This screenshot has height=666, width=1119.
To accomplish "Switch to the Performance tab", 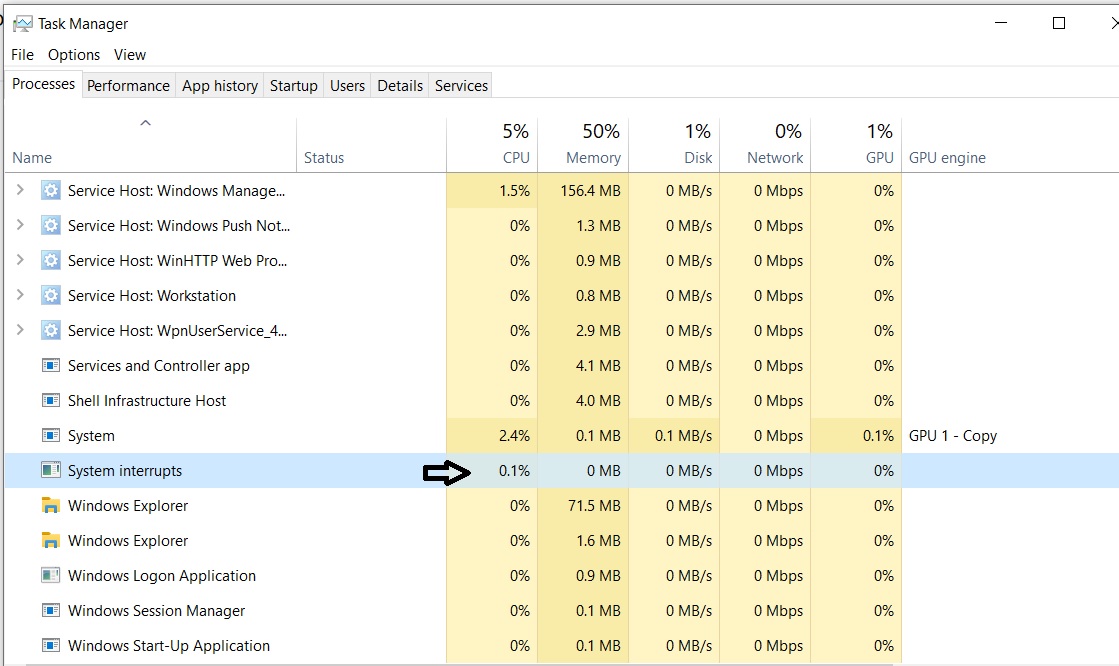I will (x=128, y=86).
